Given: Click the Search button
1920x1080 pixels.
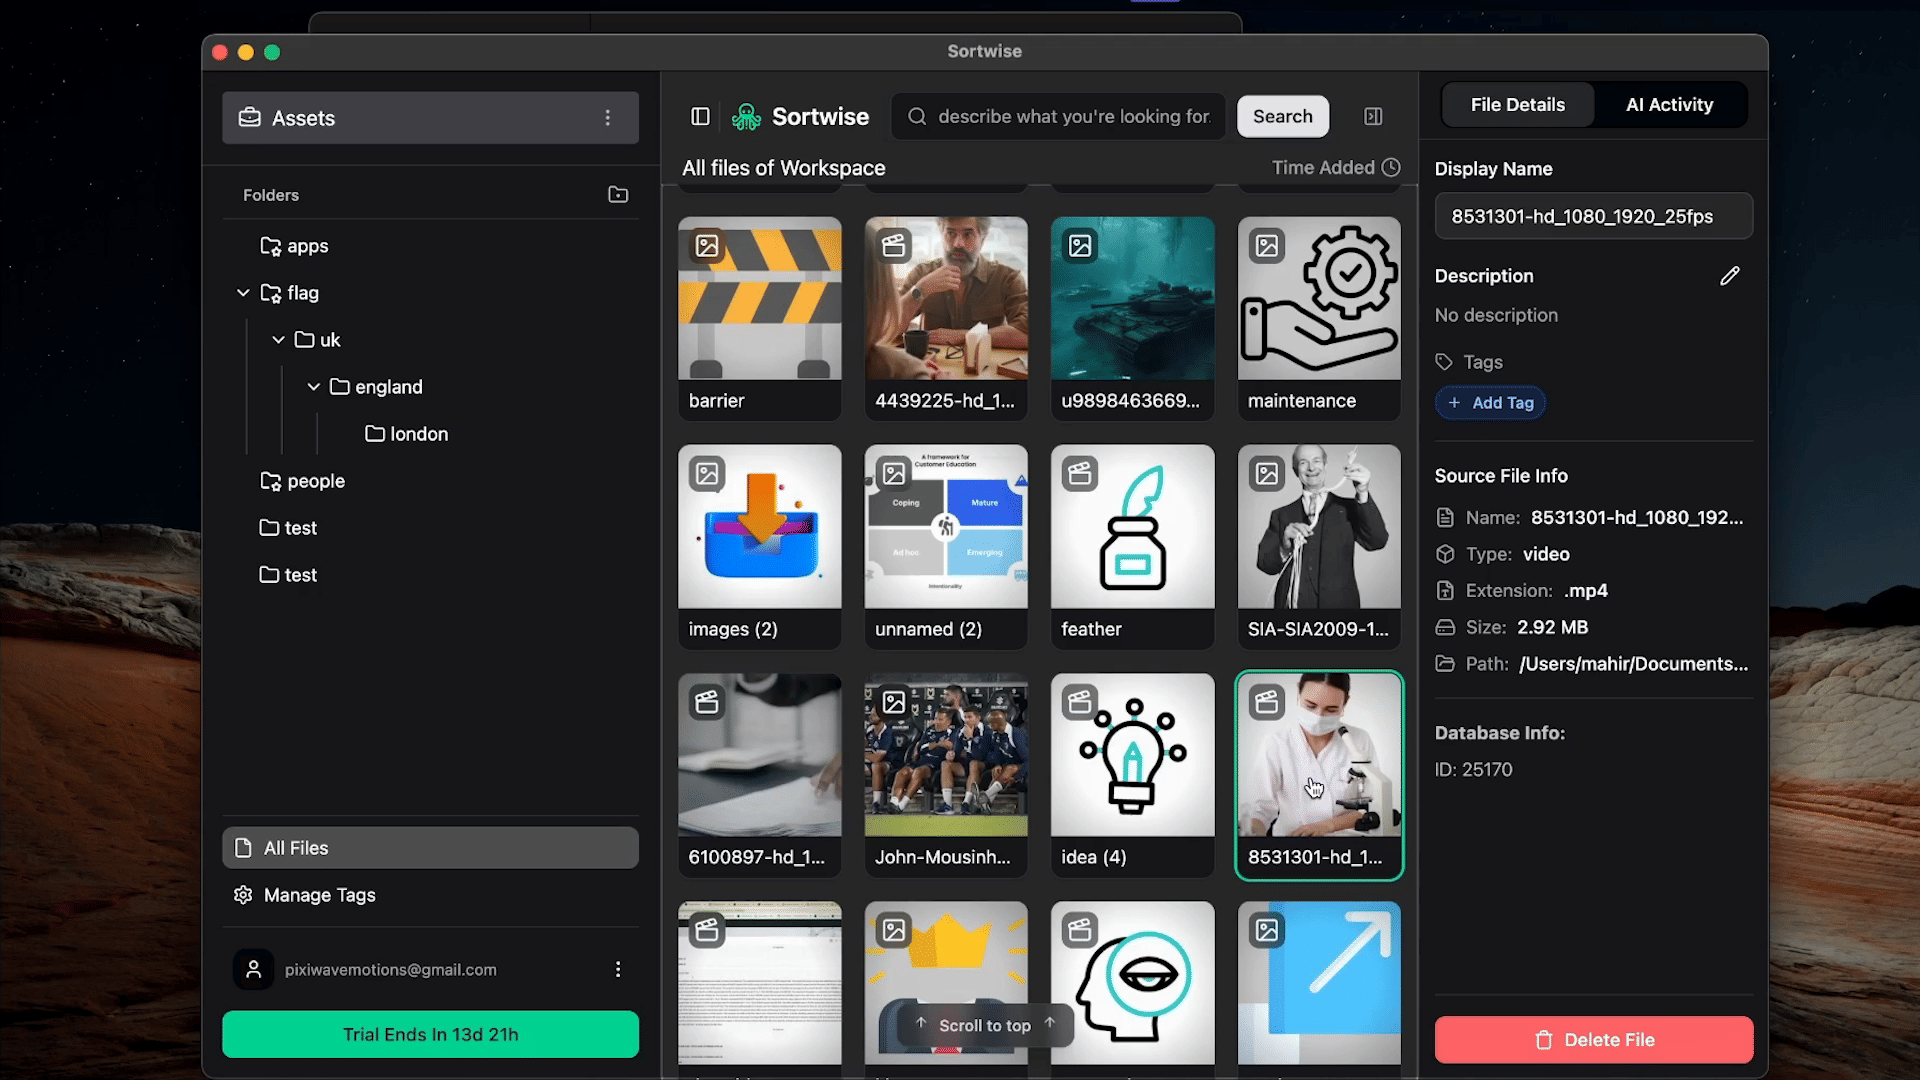Looking at the screenshot, I should pyautogui.click(x=1283, y=117).
